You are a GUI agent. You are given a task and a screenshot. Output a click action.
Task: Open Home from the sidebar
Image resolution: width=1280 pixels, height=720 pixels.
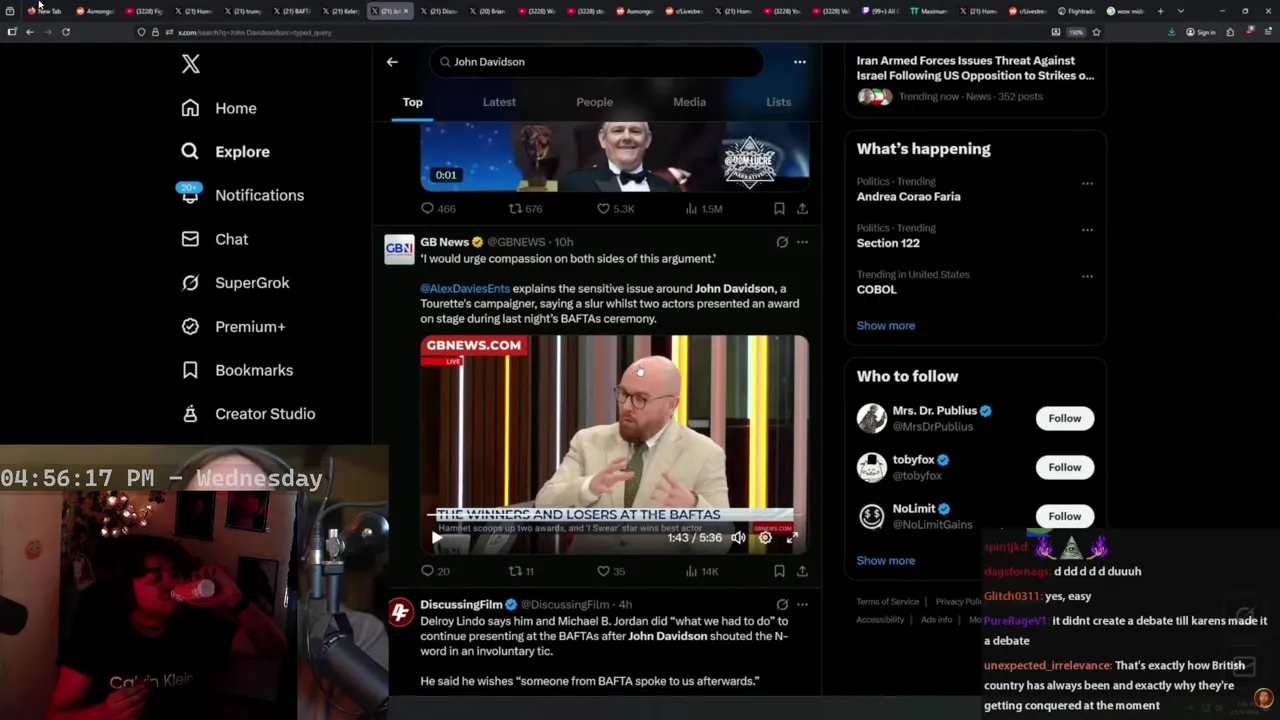(x=219, y=108)
